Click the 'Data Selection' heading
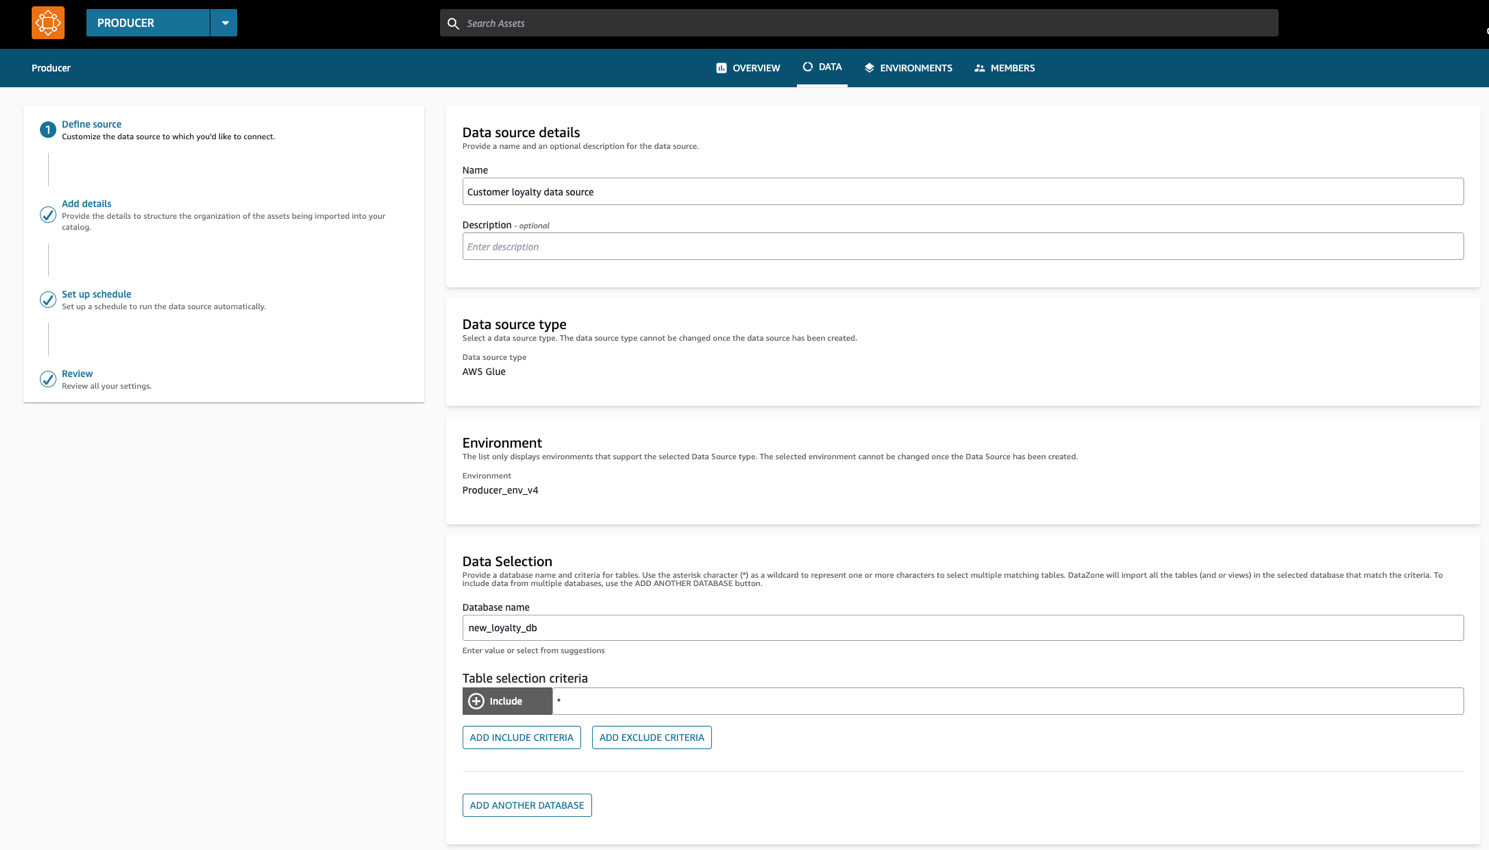This screenshot has width=1489, height=850. (507, 562)
